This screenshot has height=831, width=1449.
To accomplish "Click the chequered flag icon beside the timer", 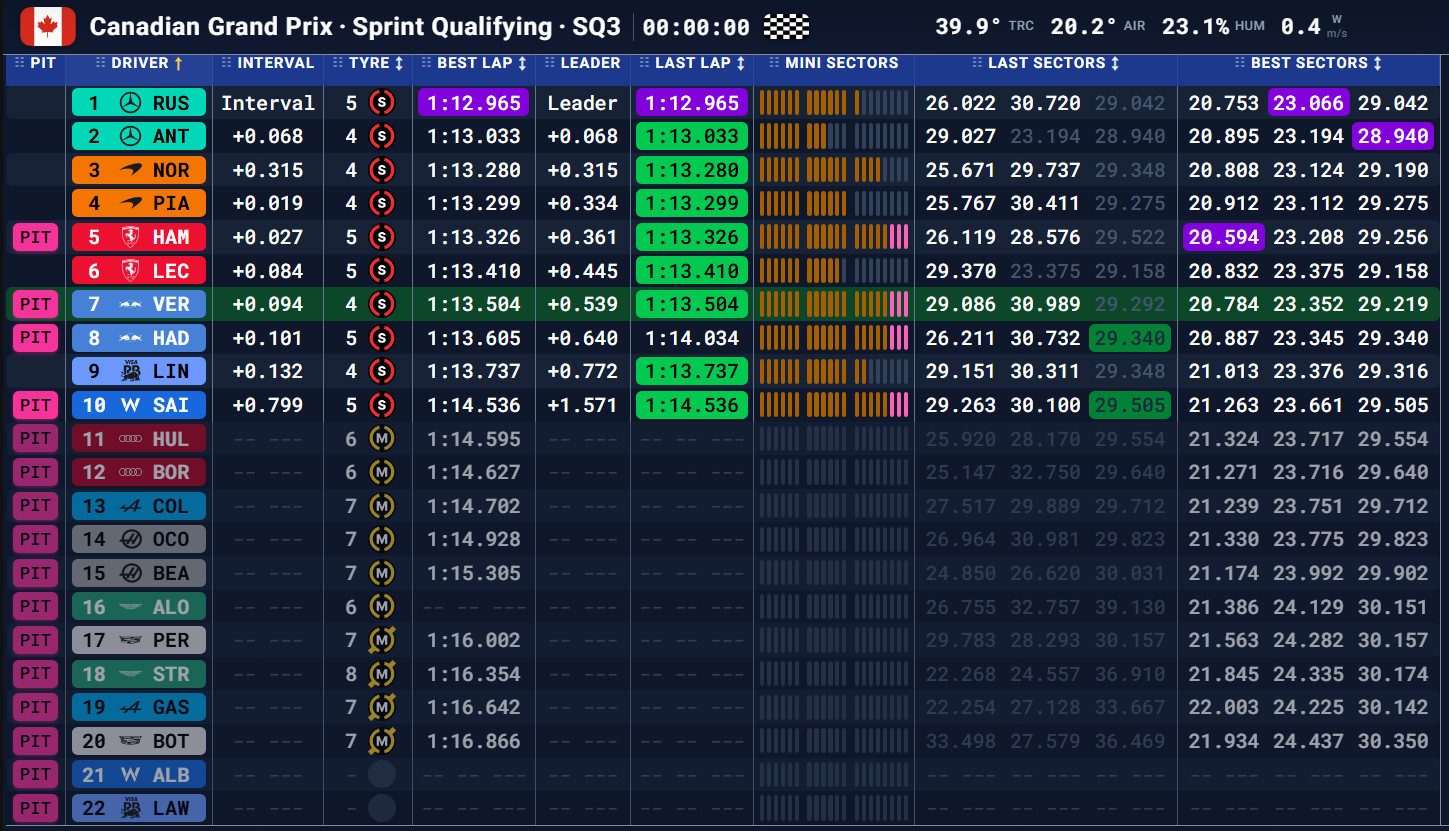I will coord(786,27).
